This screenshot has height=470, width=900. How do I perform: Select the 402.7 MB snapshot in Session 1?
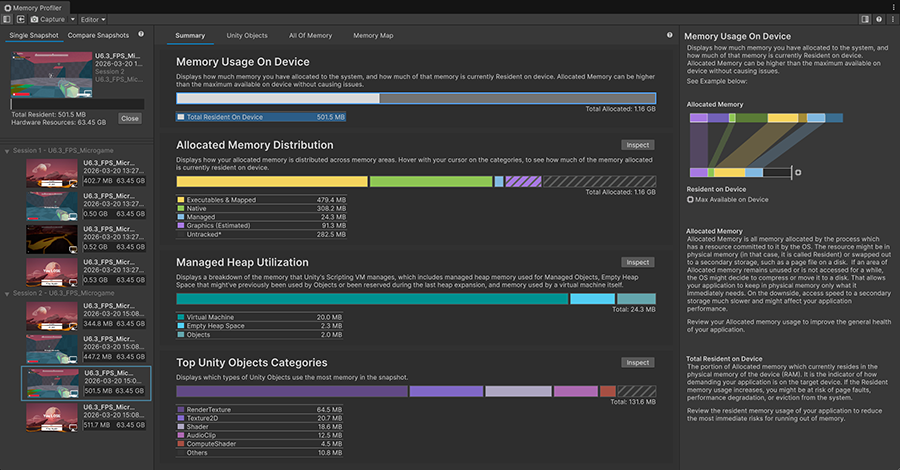pyautogui.click(x=86, y=173)
